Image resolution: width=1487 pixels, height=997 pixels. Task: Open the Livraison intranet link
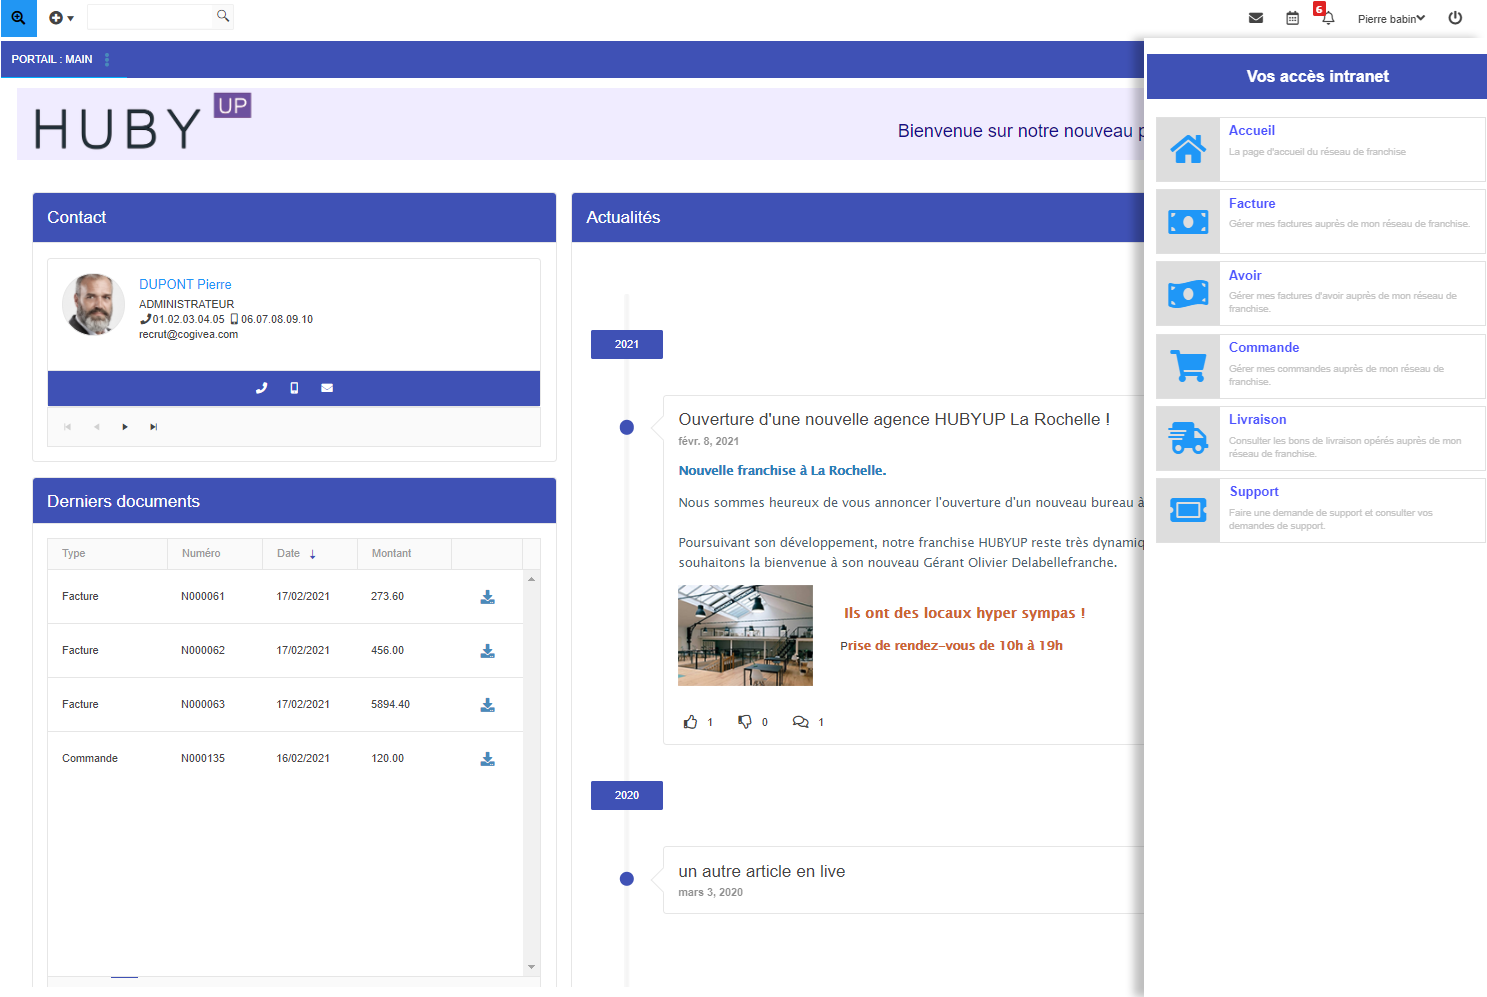[1258, 419]
